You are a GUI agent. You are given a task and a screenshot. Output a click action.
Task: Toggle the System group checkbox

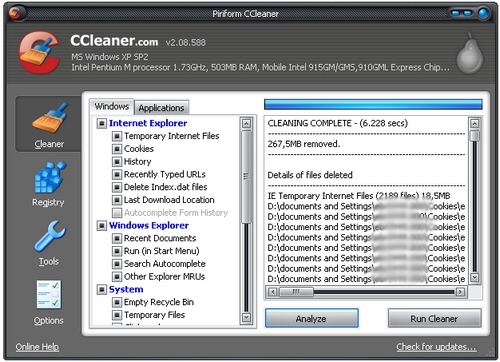pyautogui.click(x=102, y=290)
